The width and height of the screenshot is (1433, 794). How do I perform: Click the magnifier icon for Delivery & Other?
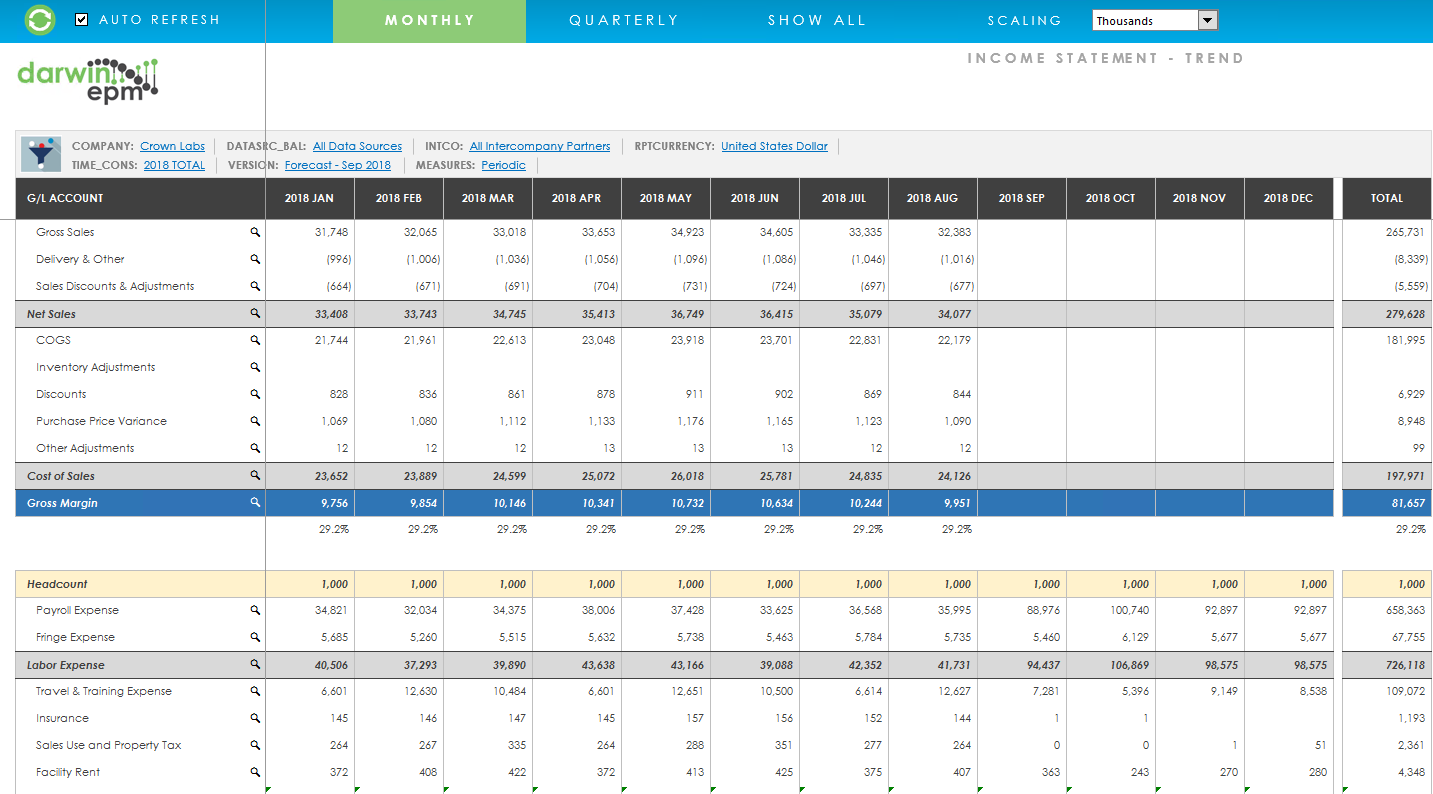point(255,259)
